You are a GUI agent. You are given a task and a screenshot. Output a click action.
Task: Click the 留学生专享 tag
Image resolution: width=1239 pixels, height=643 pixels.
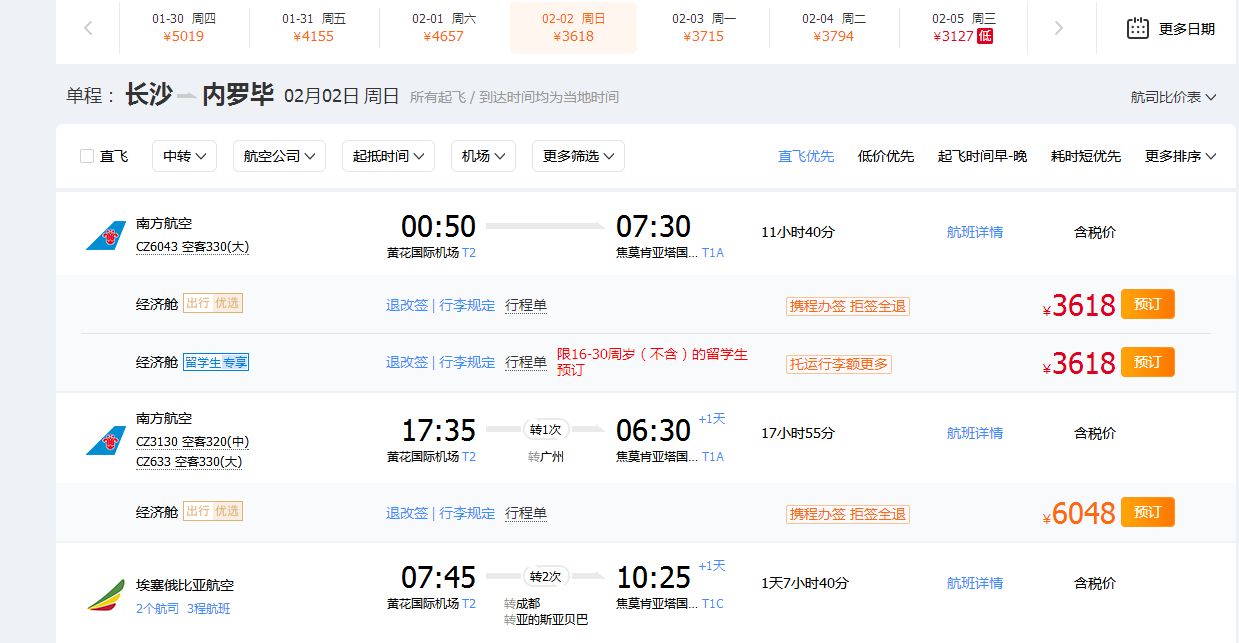tap(216, 362)
